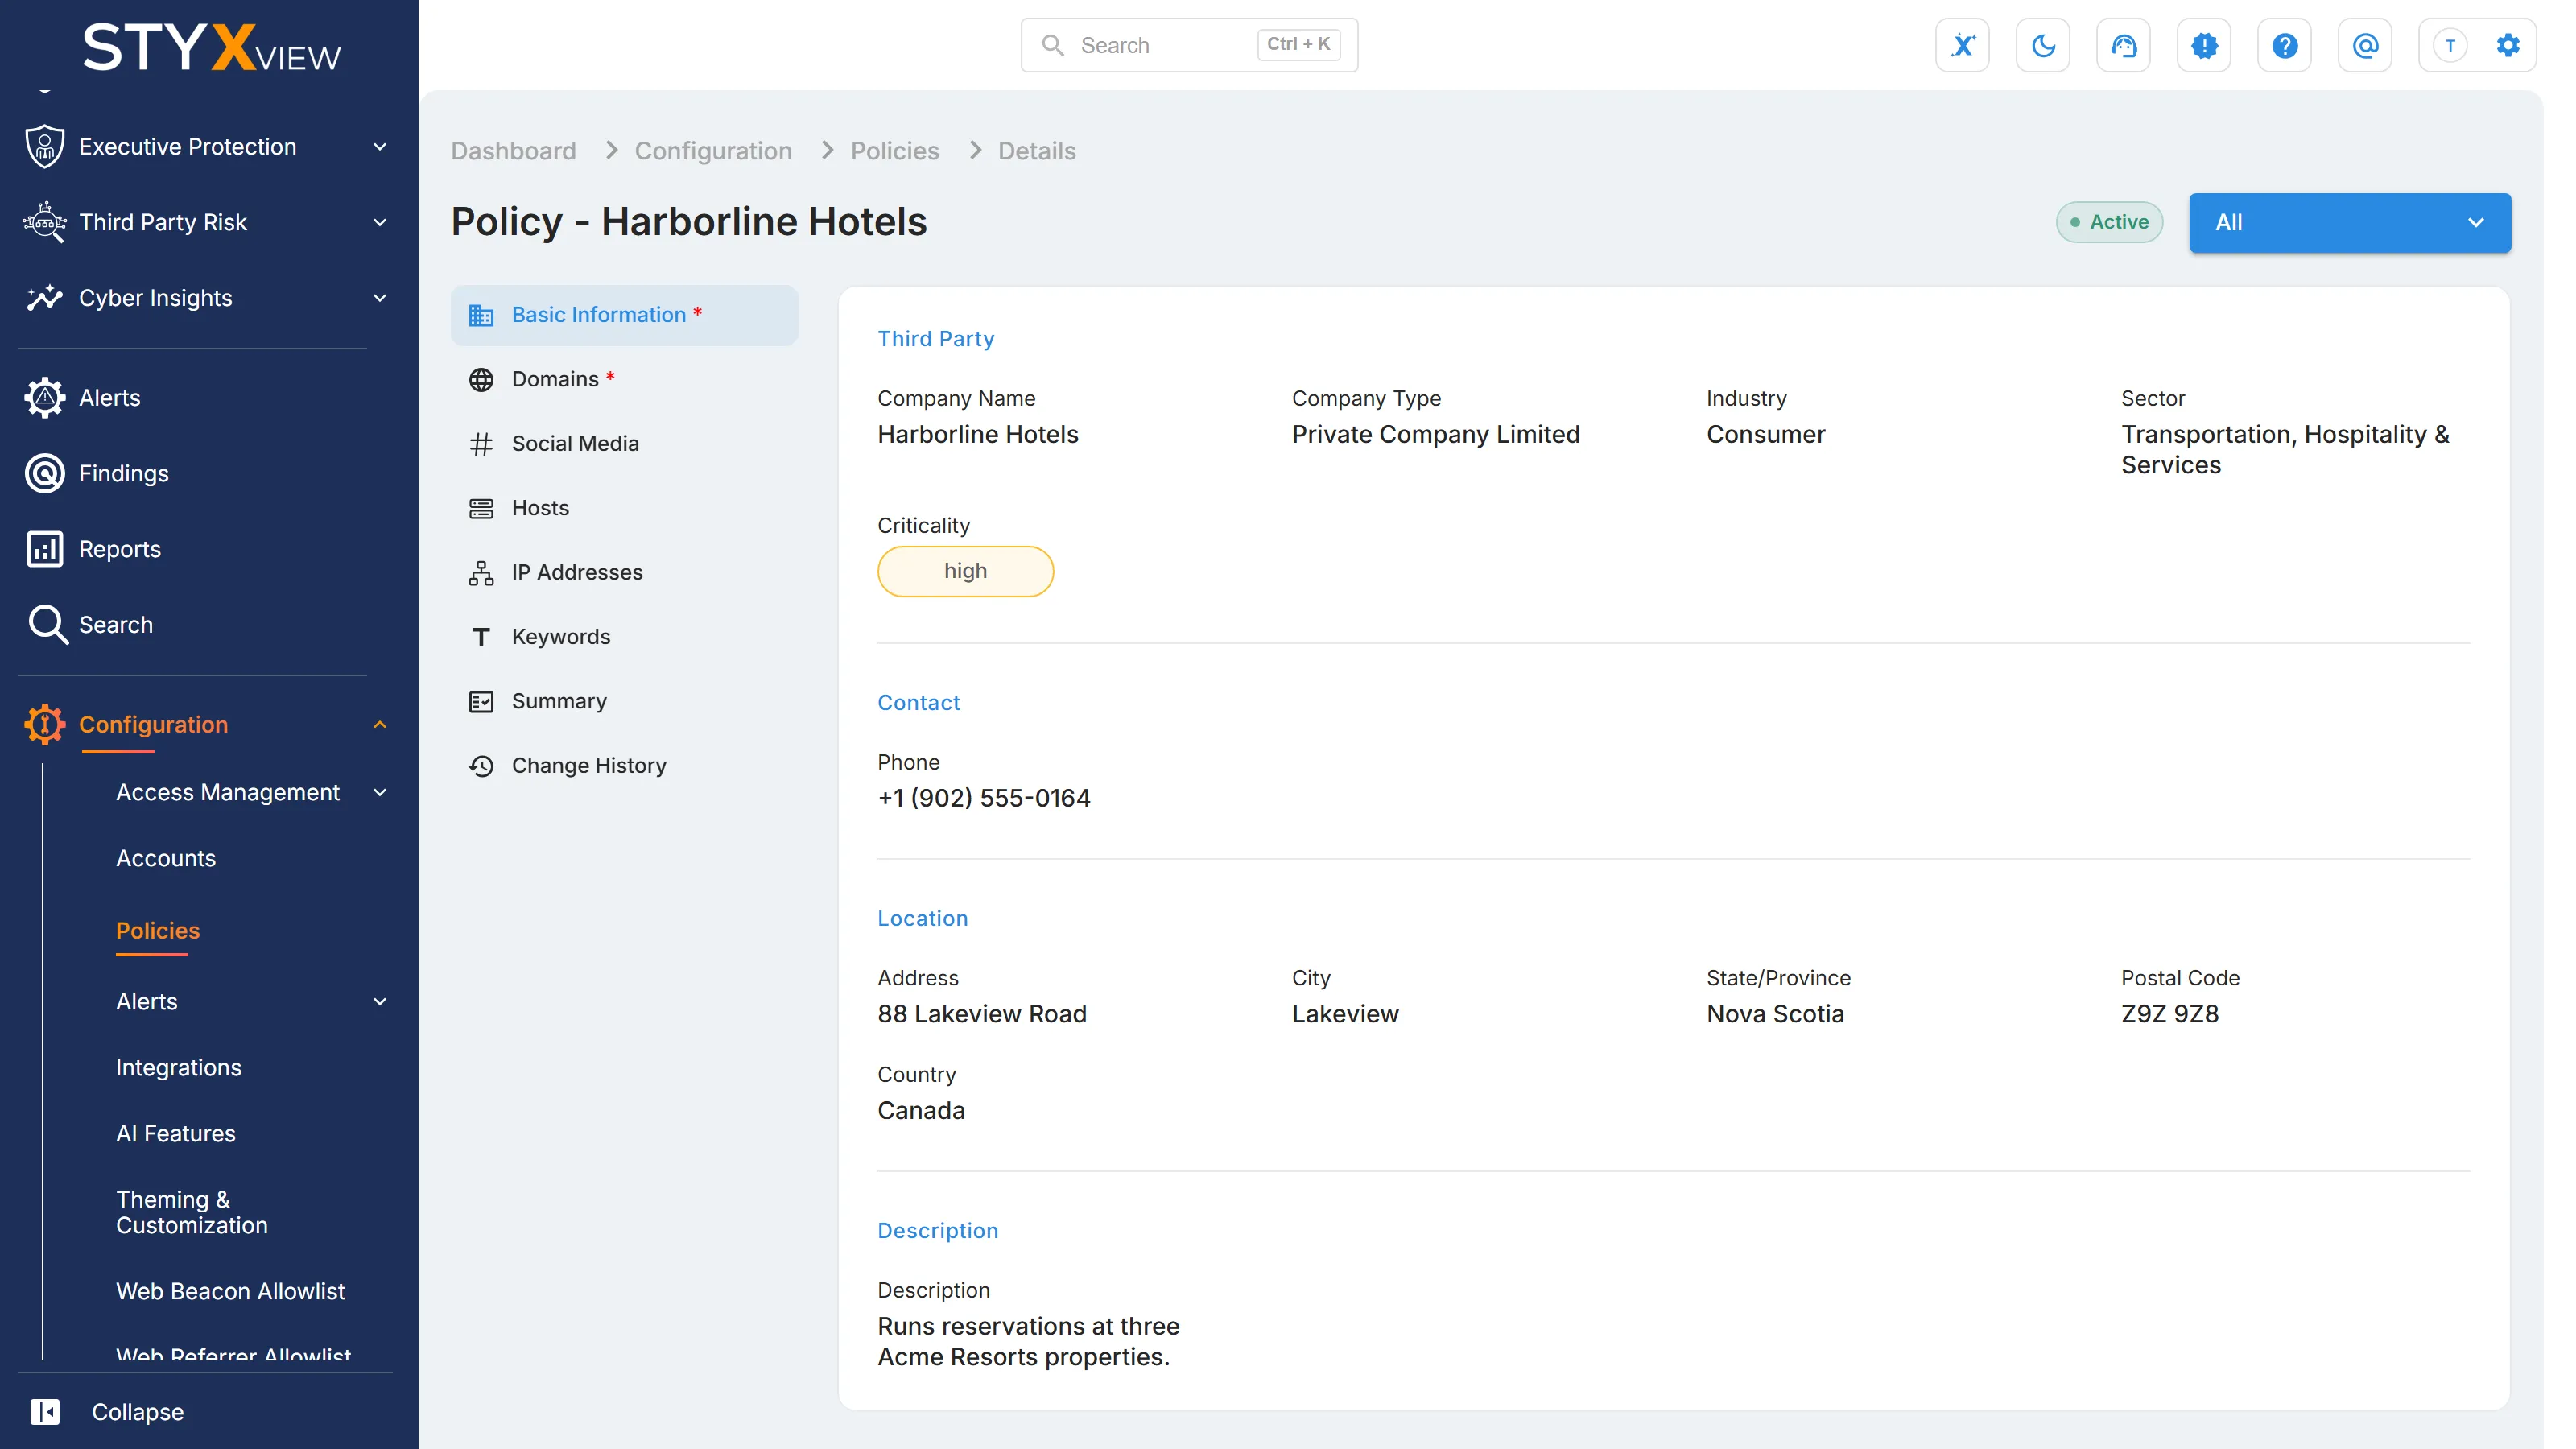Click the Summary checklist icon

pyautogui.click(x=481, y=702)
